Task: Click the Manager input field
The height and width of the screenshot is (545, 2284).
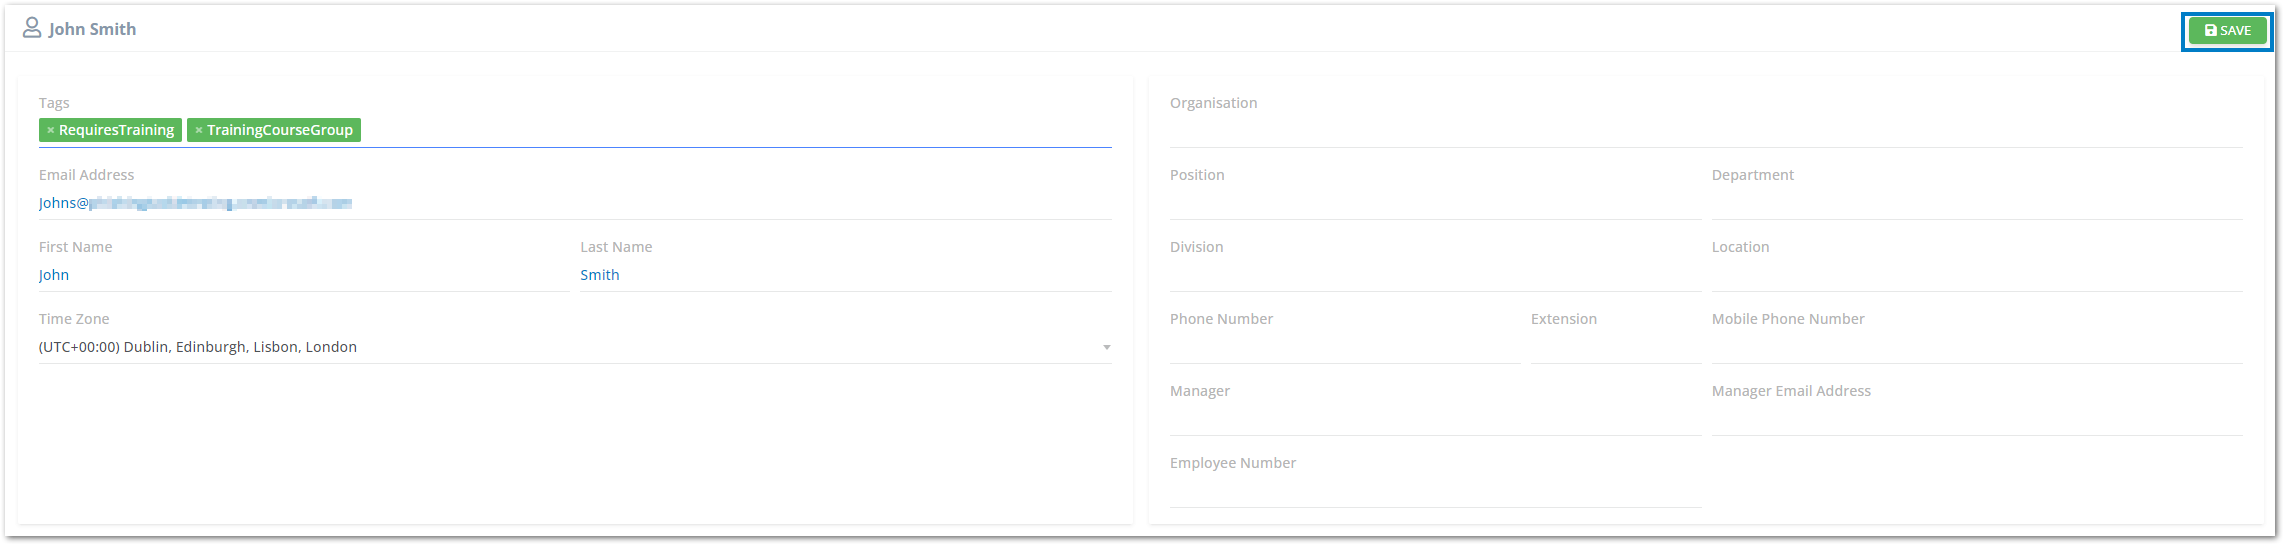Action: click(x=1435, y=419)
